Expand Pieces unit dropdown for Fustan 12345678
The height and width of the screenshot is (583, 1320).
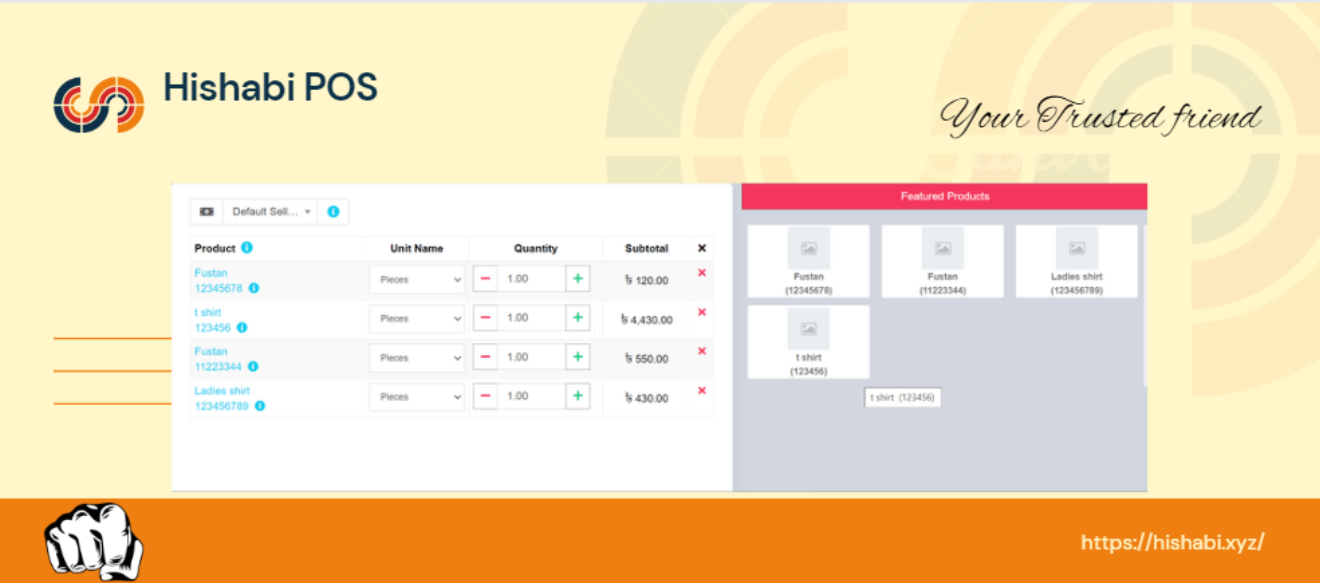click(417, 280)
